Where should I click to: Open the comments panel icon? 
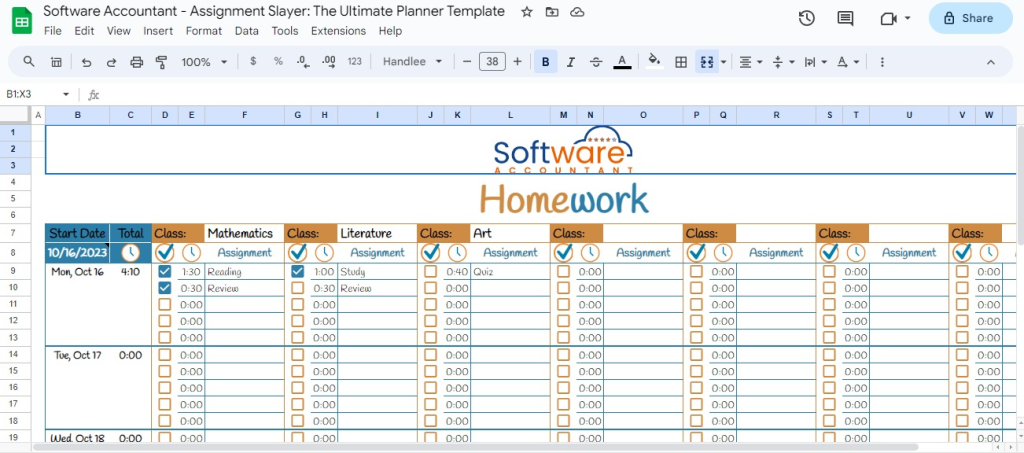tap(845, 18)
